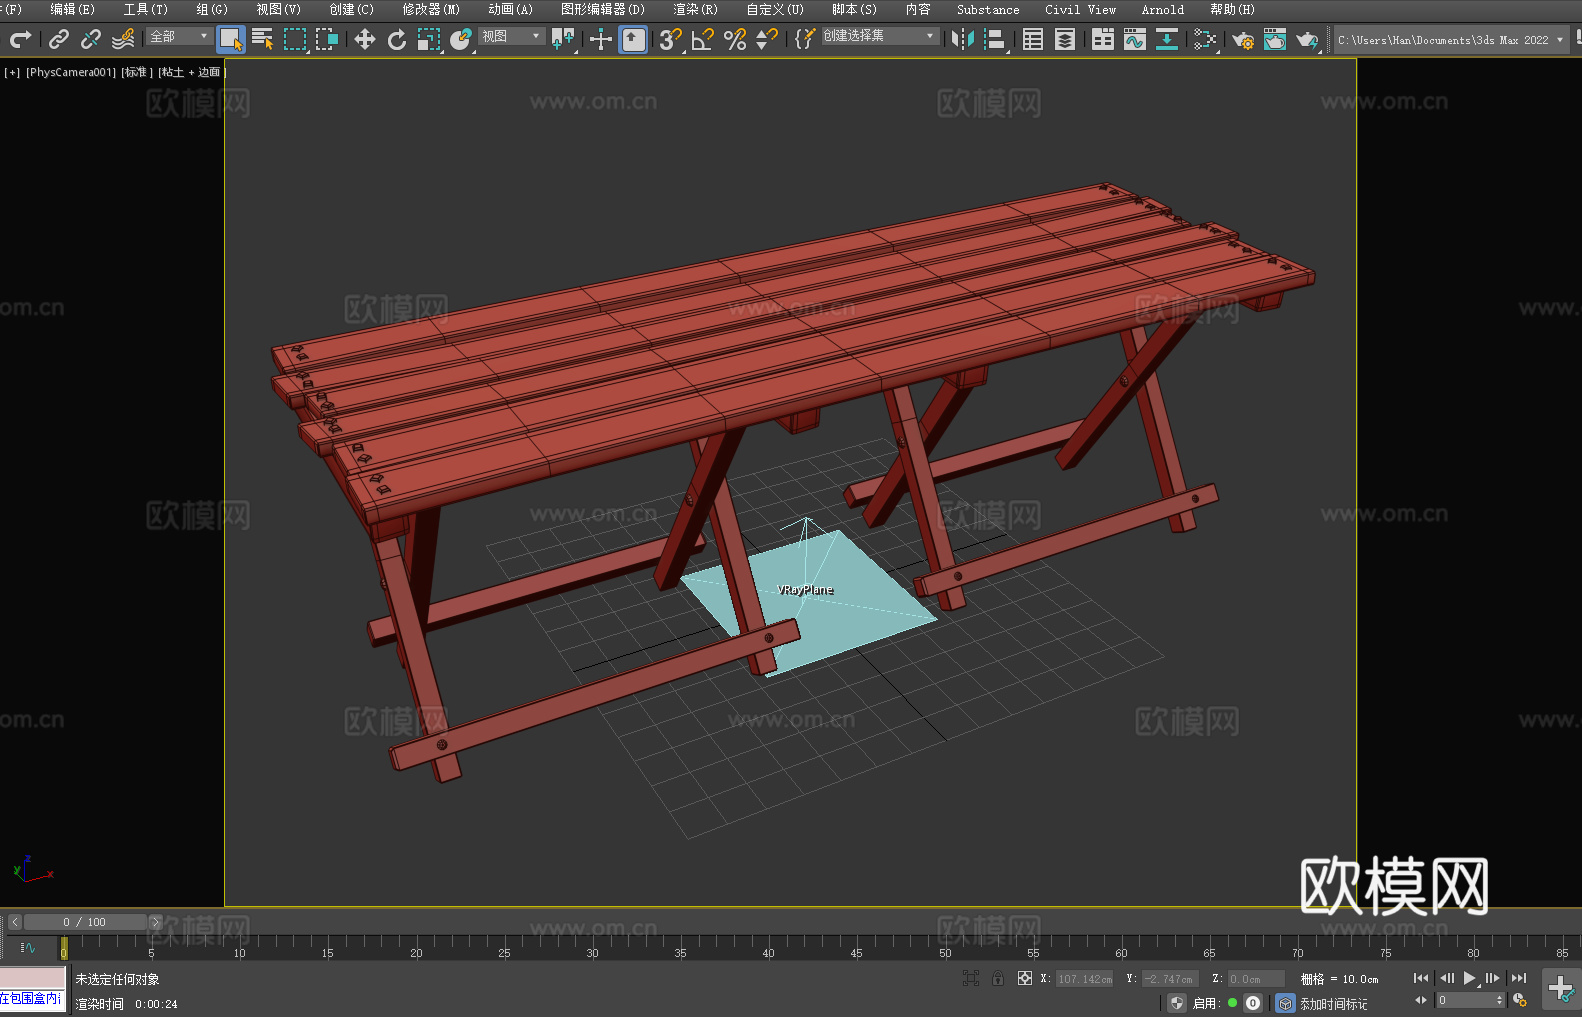Open the [PhysCamera001] viewport camera menu
This screenshot has width=1582, height=1017.
click(71, 72)
